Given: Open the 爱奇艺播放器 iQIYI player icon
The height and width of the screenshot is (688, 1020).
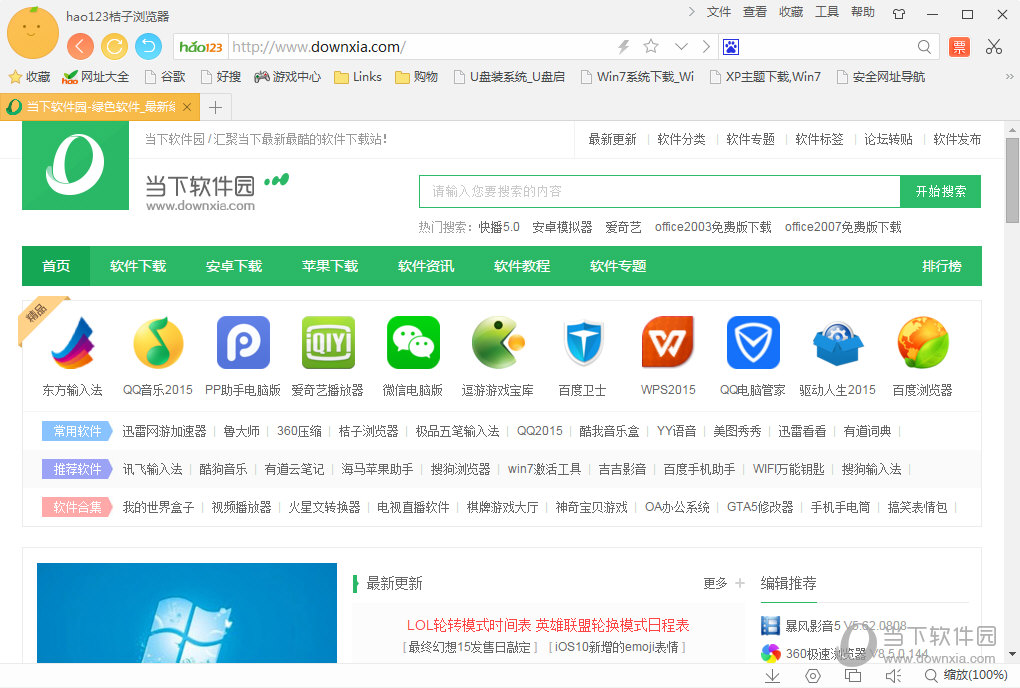Looking at the screenshot, I should tap(327, 343).
